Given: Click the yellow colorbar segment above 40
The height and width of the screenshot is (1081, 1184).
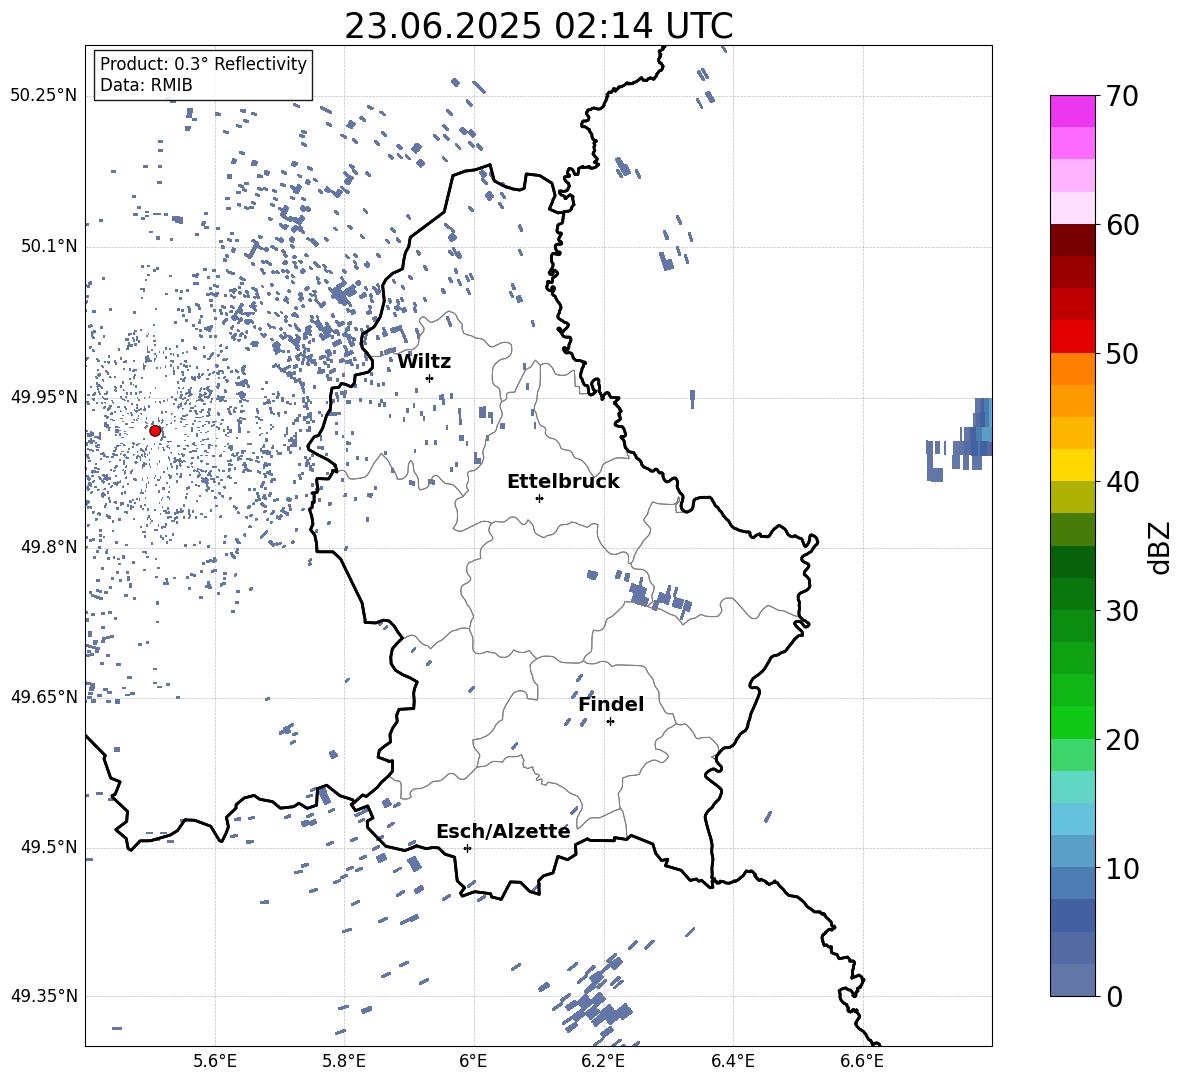Looking at the screenshot, I should (1073, 465).
